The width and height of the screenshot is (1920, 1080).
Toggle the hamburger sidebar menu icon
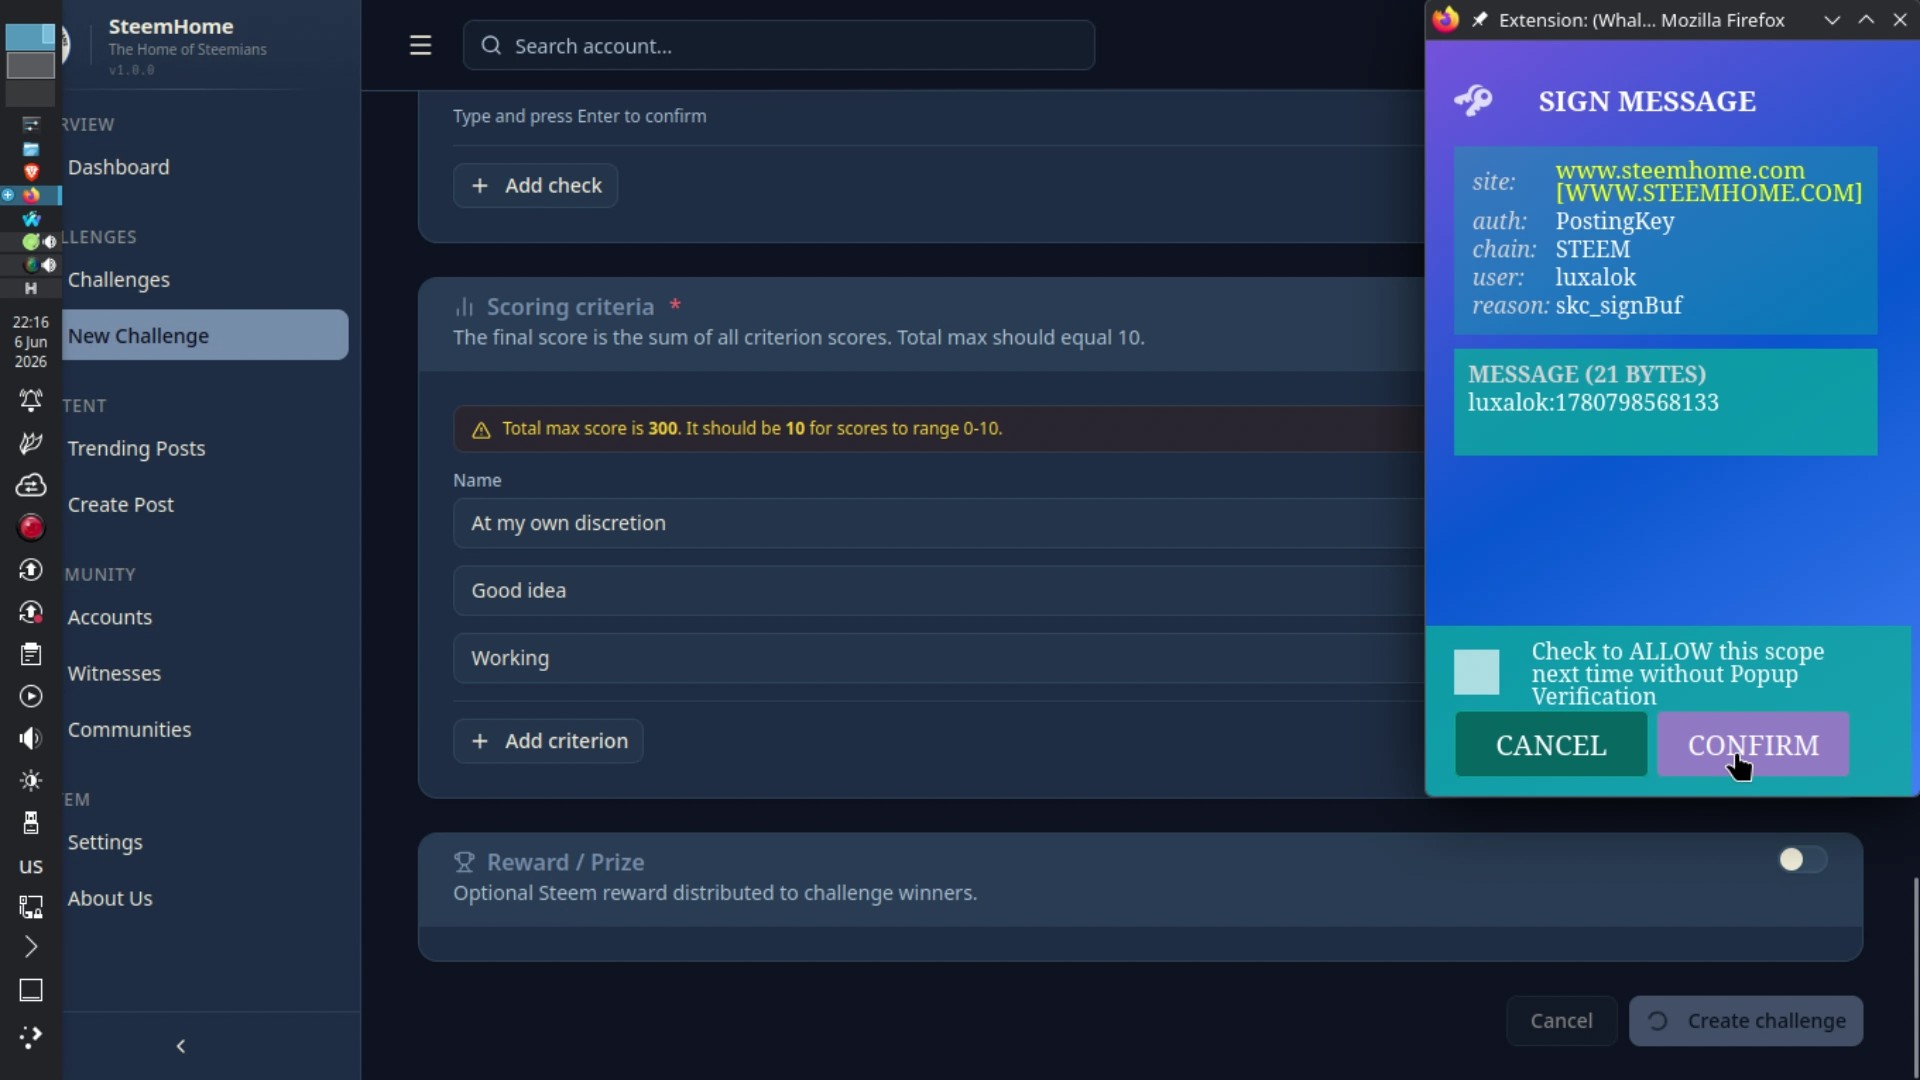point(420,45)
